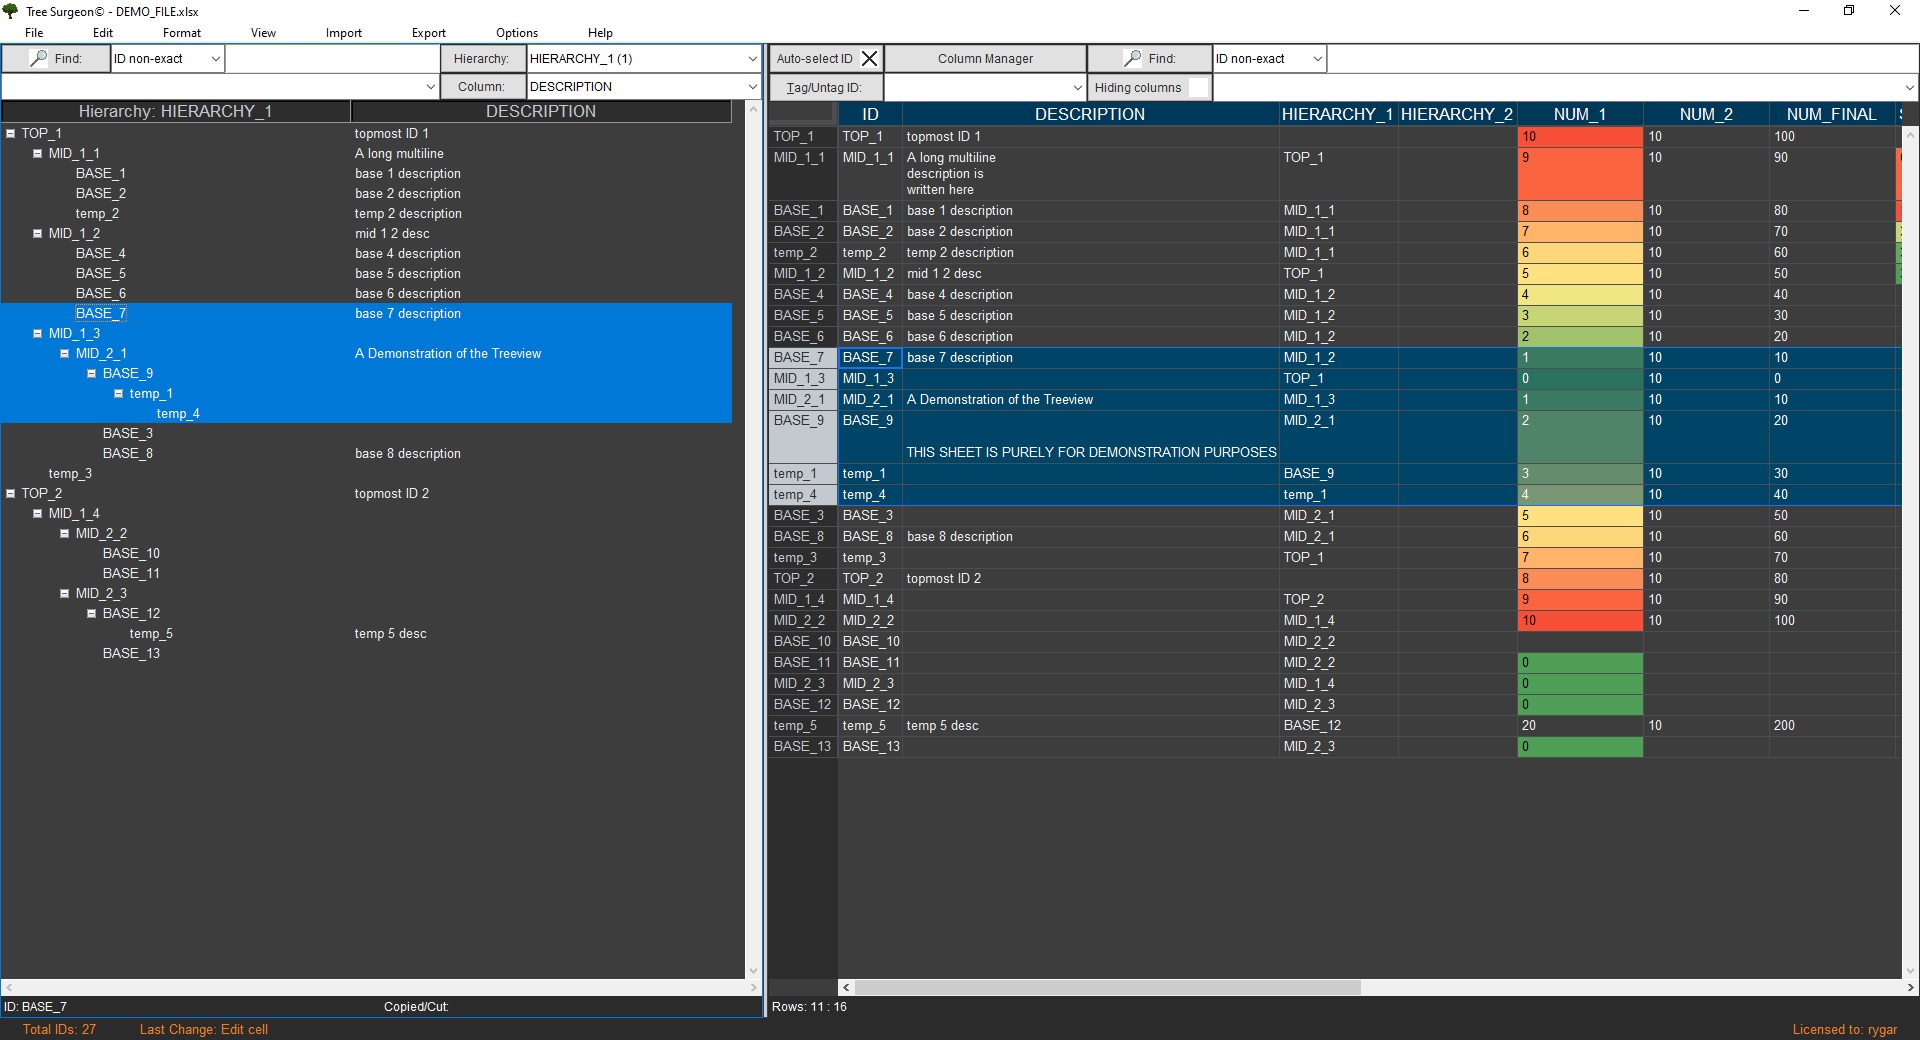
Task: Click the tree panel's vertical scroll down arrow
Action: click(x=753, y=971)
